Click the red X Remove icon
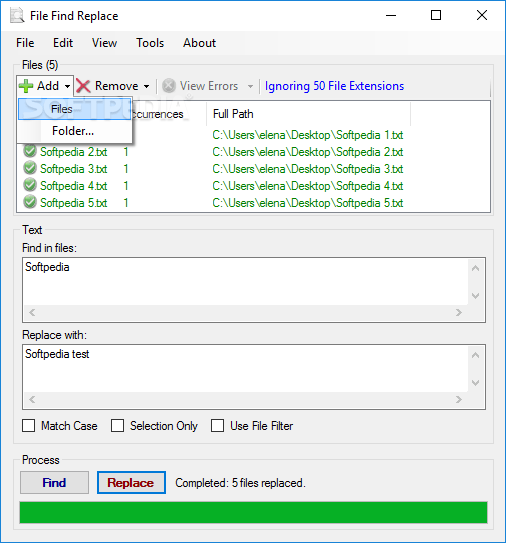The image size is (506, 543). tap(83, 86)
